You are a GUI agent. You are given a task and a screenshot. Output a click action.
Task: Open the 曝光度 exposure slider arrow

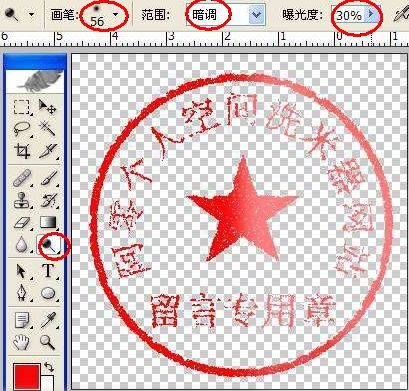point(371,15)
